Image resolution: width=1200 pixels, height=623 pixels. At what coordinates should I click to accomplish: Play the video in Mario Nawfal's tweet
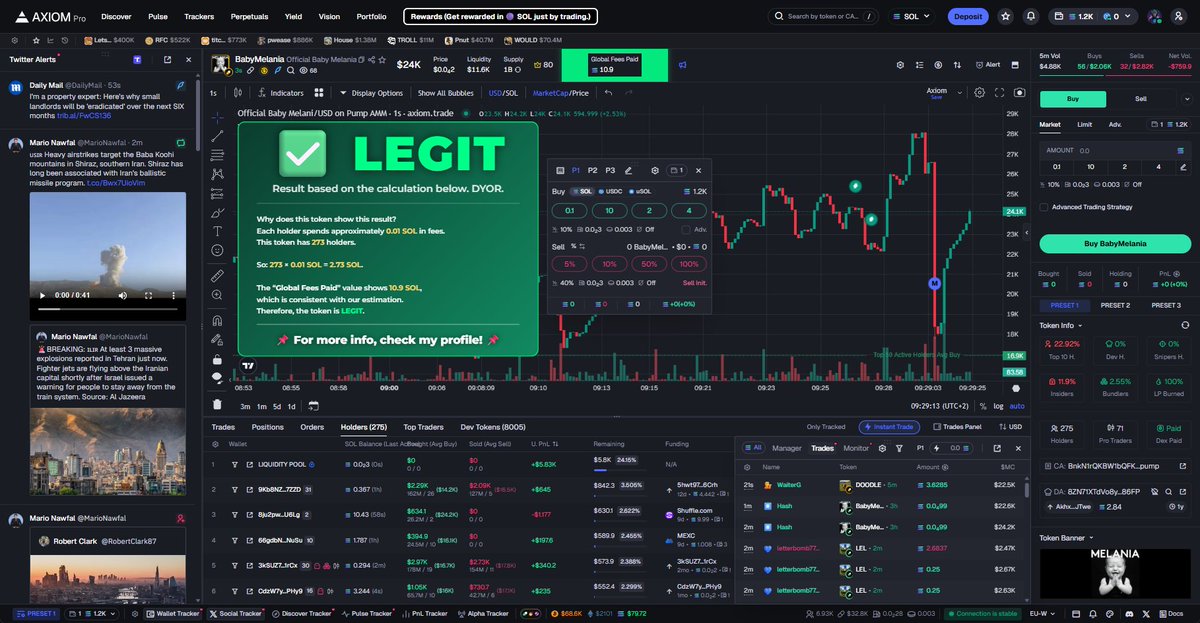coord(41,295)
